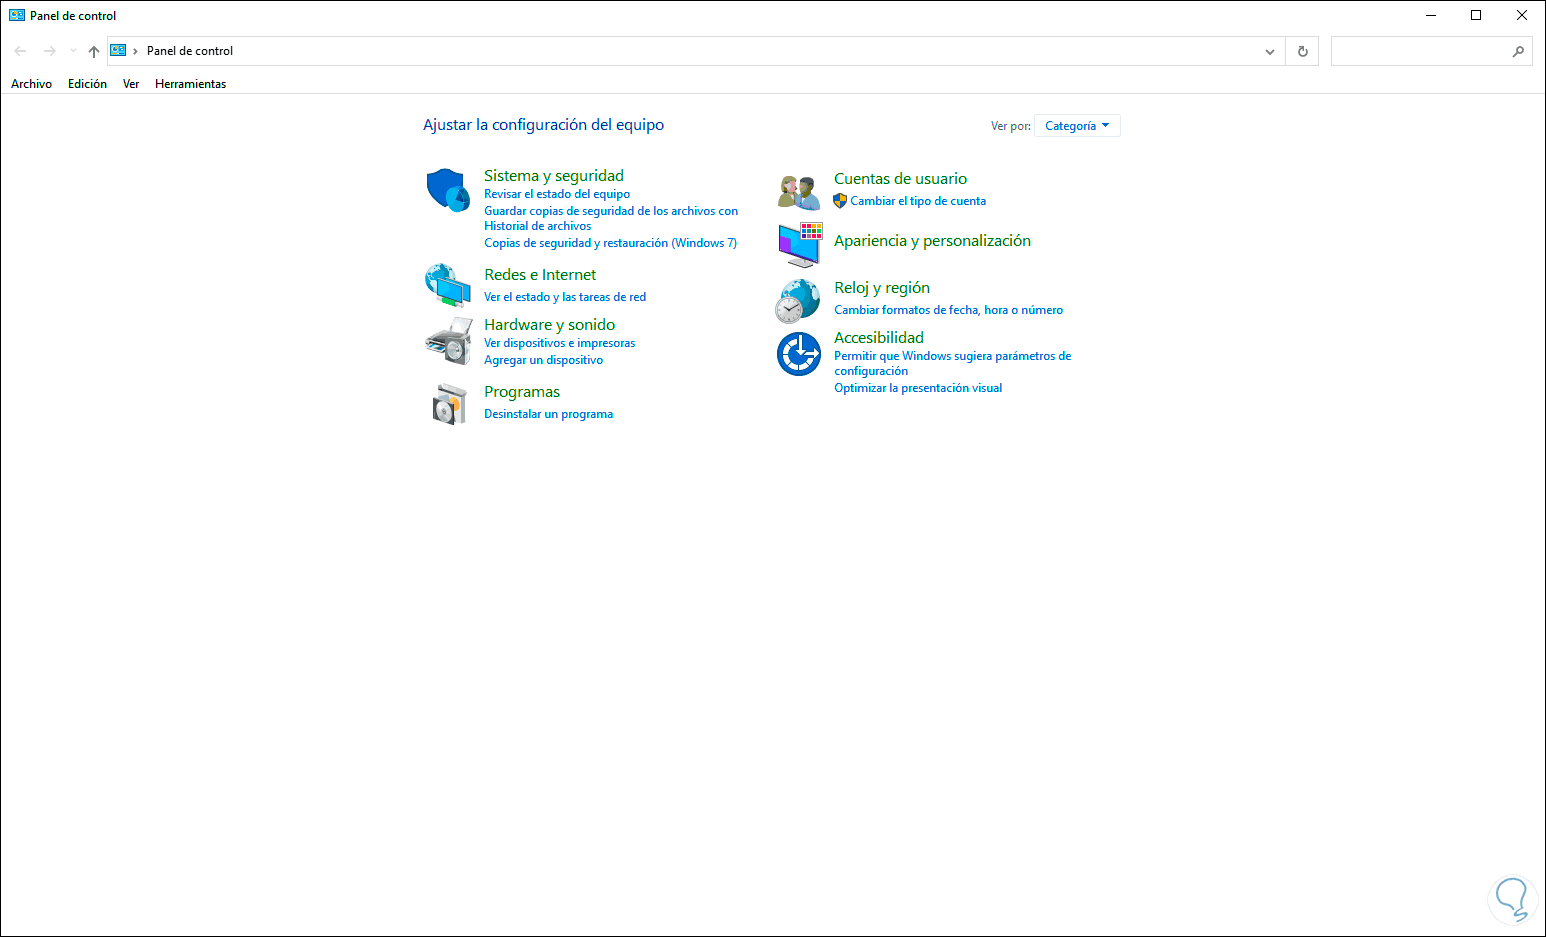Click the Apariencia y personalización monitor icon

798,245
